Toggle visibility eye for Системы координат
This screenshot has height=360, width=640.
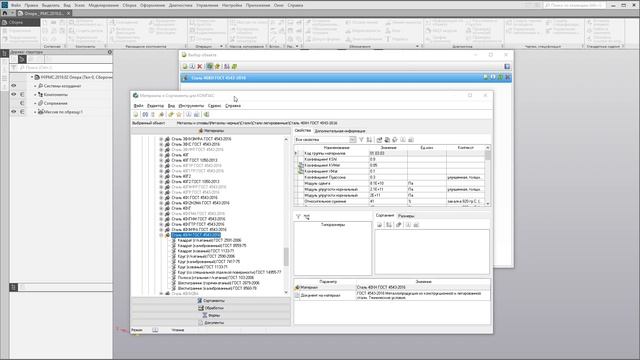[x=13, y=86]
